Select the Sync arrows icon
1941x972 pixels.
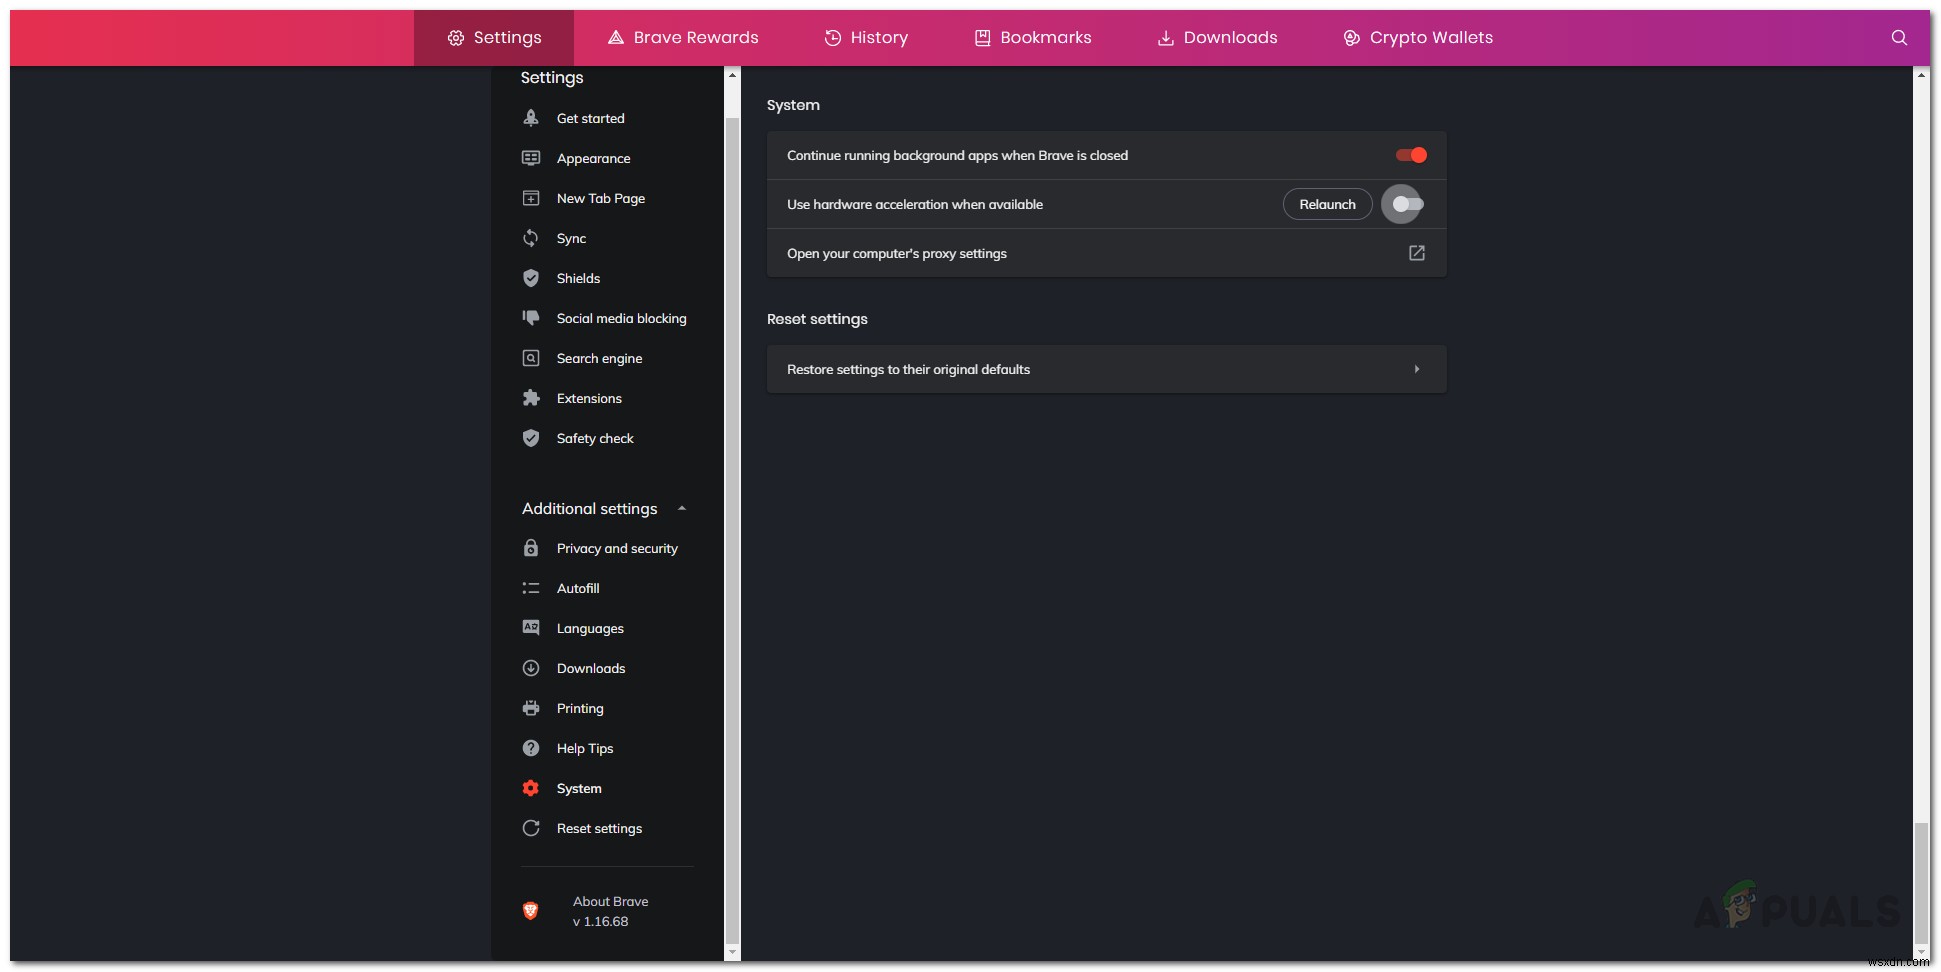[x=531, y=238]
